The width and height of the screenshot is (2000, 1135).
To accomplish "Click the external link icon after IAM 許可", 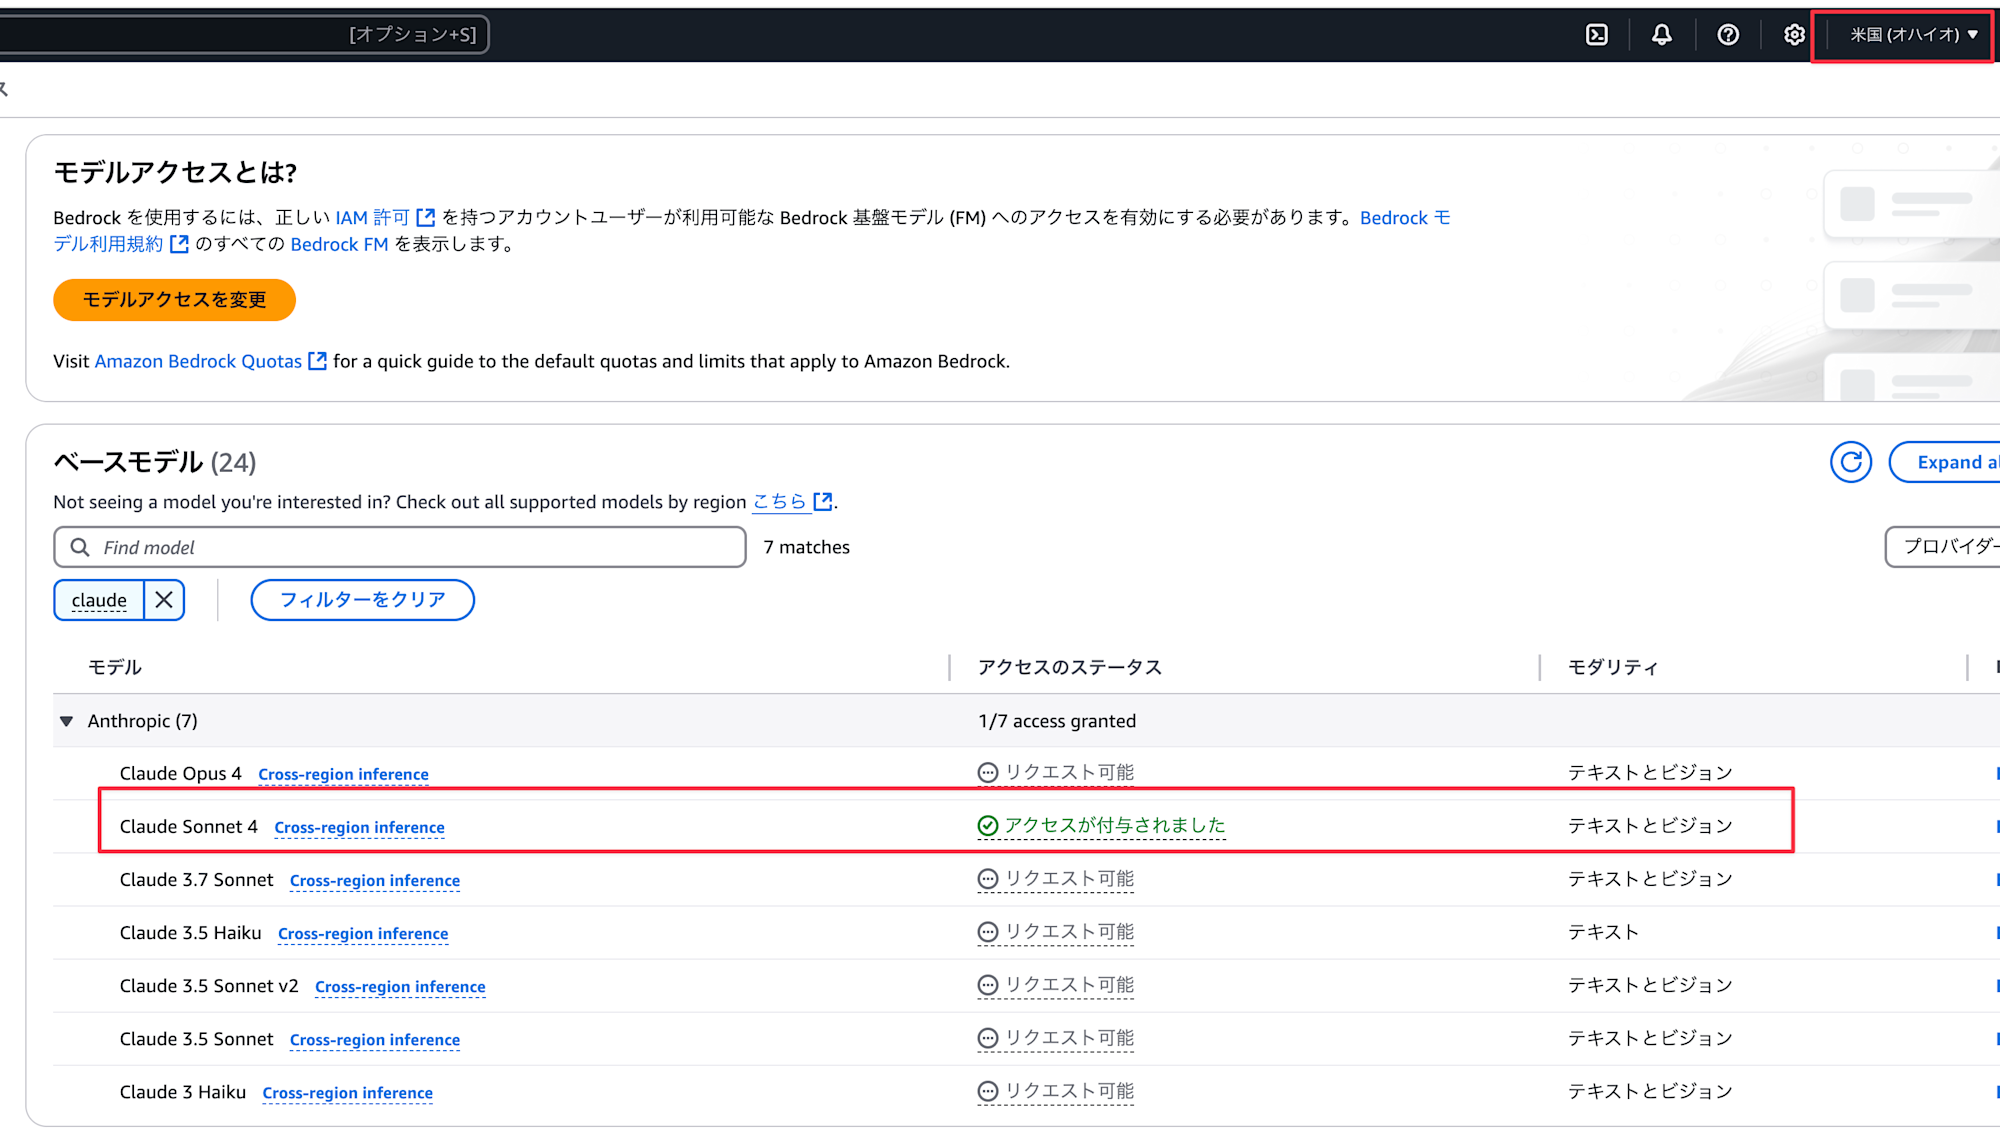I will point(425,218).
